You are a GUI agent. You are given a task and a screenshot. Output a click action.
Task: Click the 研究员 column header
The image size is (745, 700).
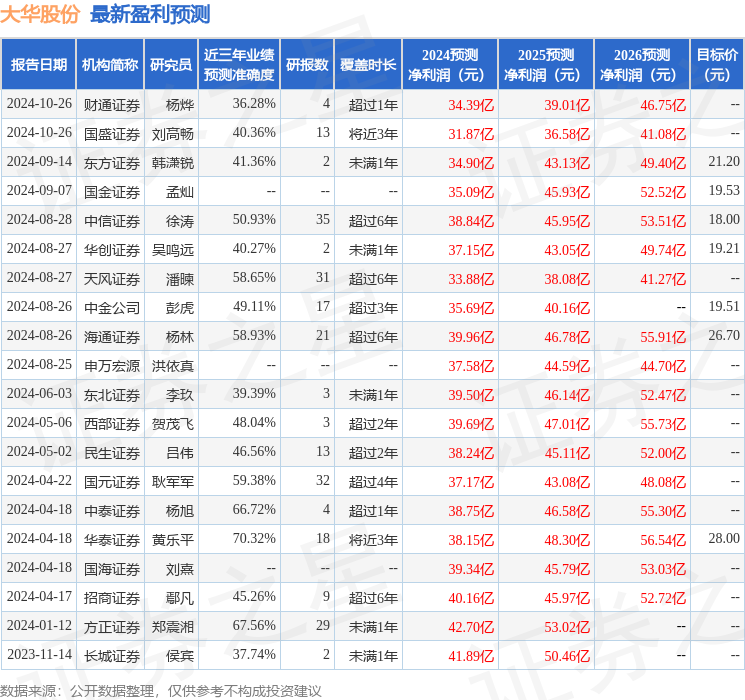(171, 65)
